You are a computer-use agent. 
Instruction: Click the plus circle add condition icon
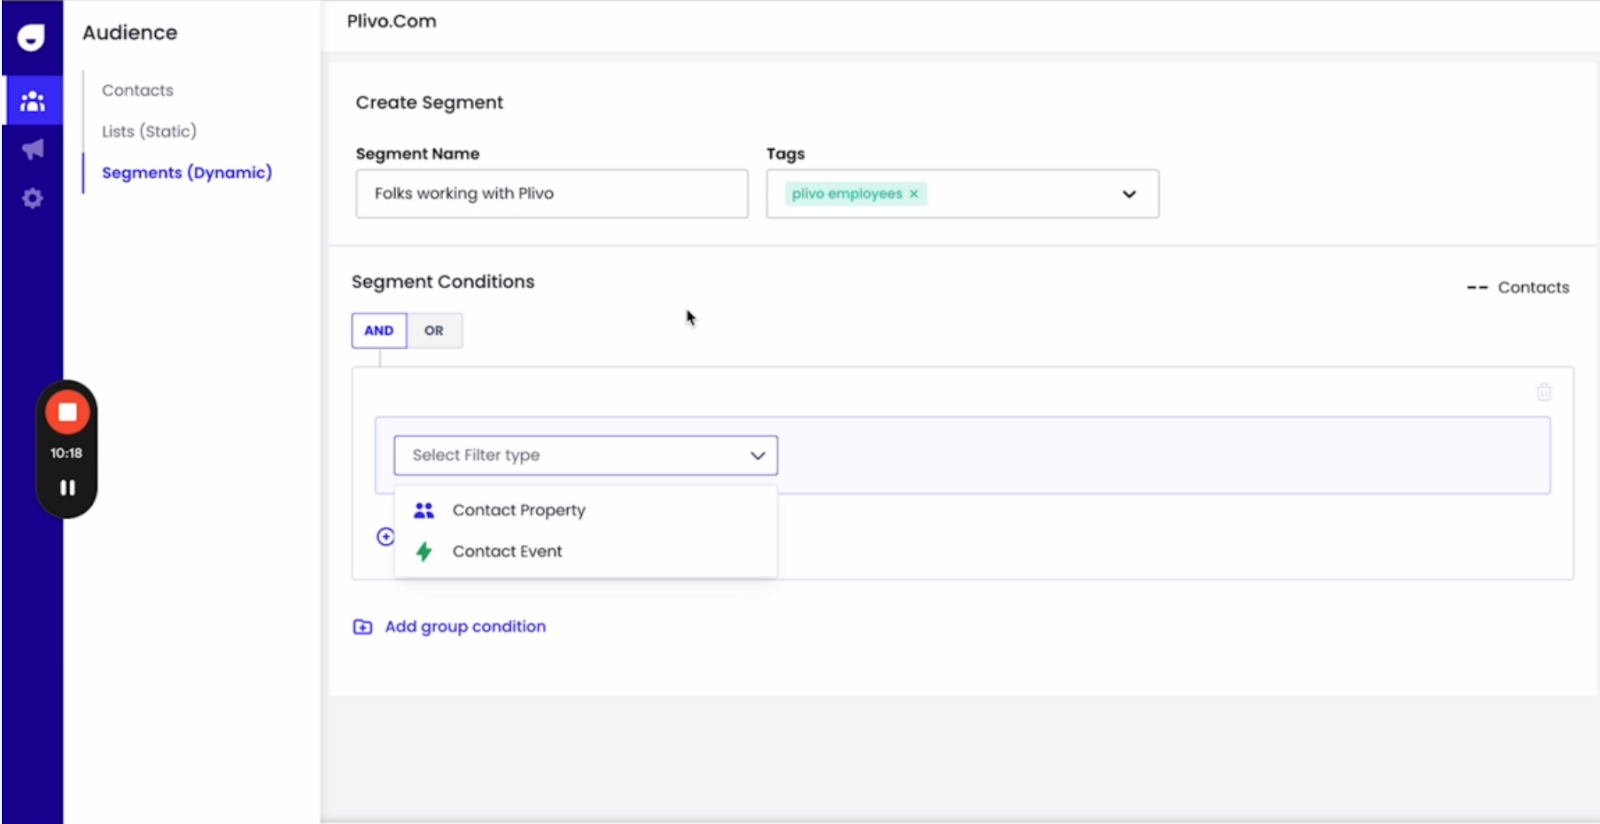coord(385,537)
